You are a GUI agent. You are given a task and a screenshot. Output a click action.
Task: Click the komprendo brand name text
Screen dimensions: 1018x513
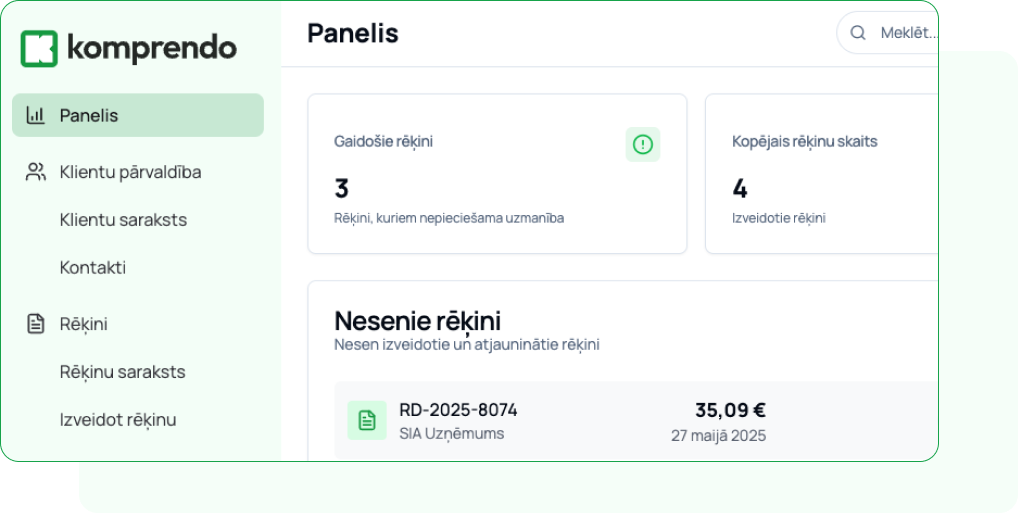152,49
